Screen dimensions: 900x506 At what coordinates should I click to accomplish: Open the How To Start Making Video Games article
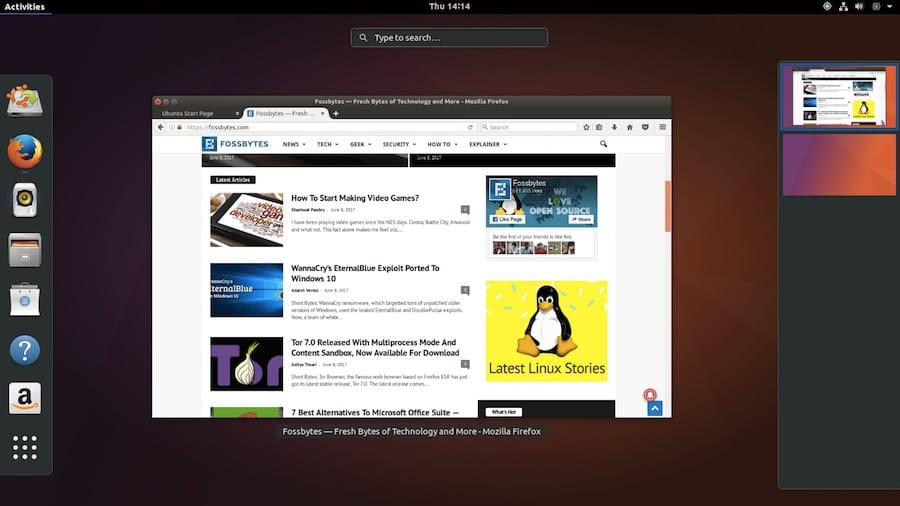[355, 198]
